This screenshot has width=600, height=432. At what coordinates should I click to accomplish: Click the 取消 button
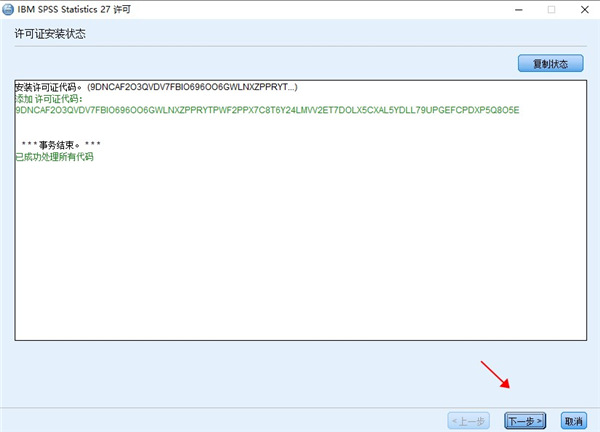(573, 420)
